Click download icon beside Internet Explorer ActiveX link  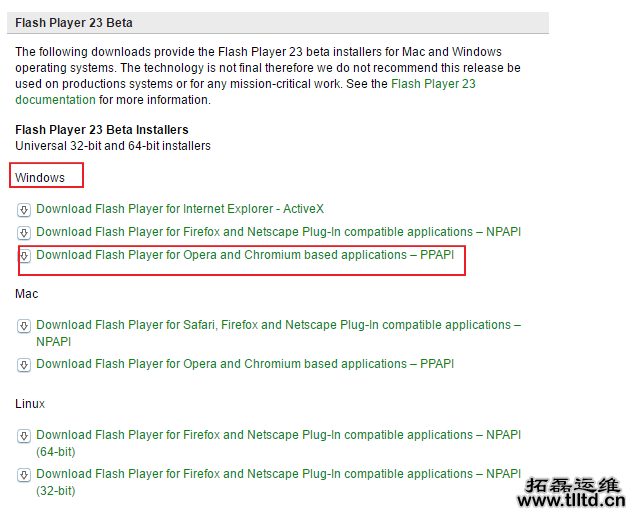tap(23, 210)
